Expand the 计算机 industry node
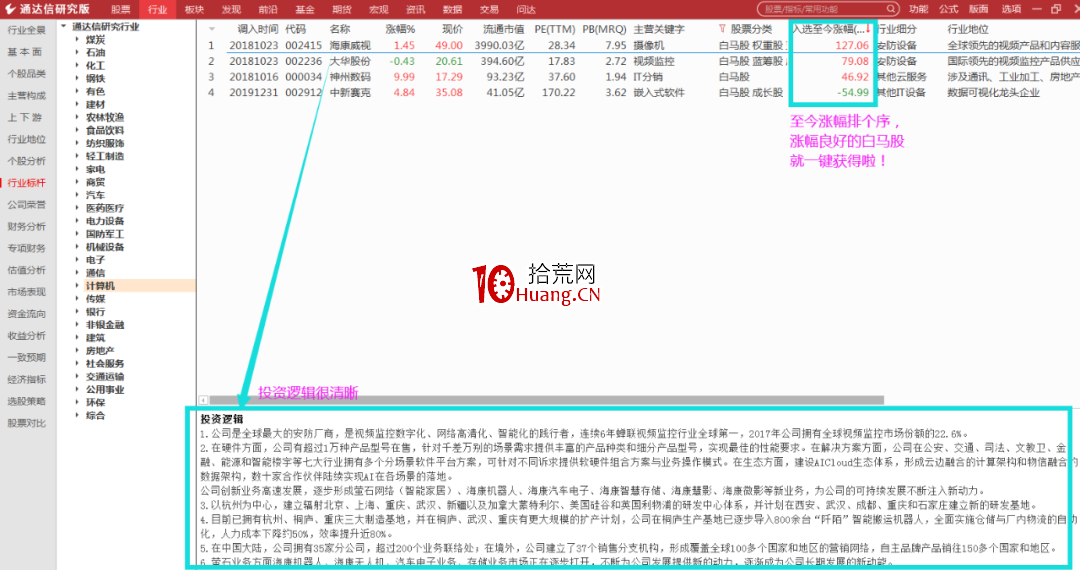Viewport: 1080px width, 570px height. 77,286
